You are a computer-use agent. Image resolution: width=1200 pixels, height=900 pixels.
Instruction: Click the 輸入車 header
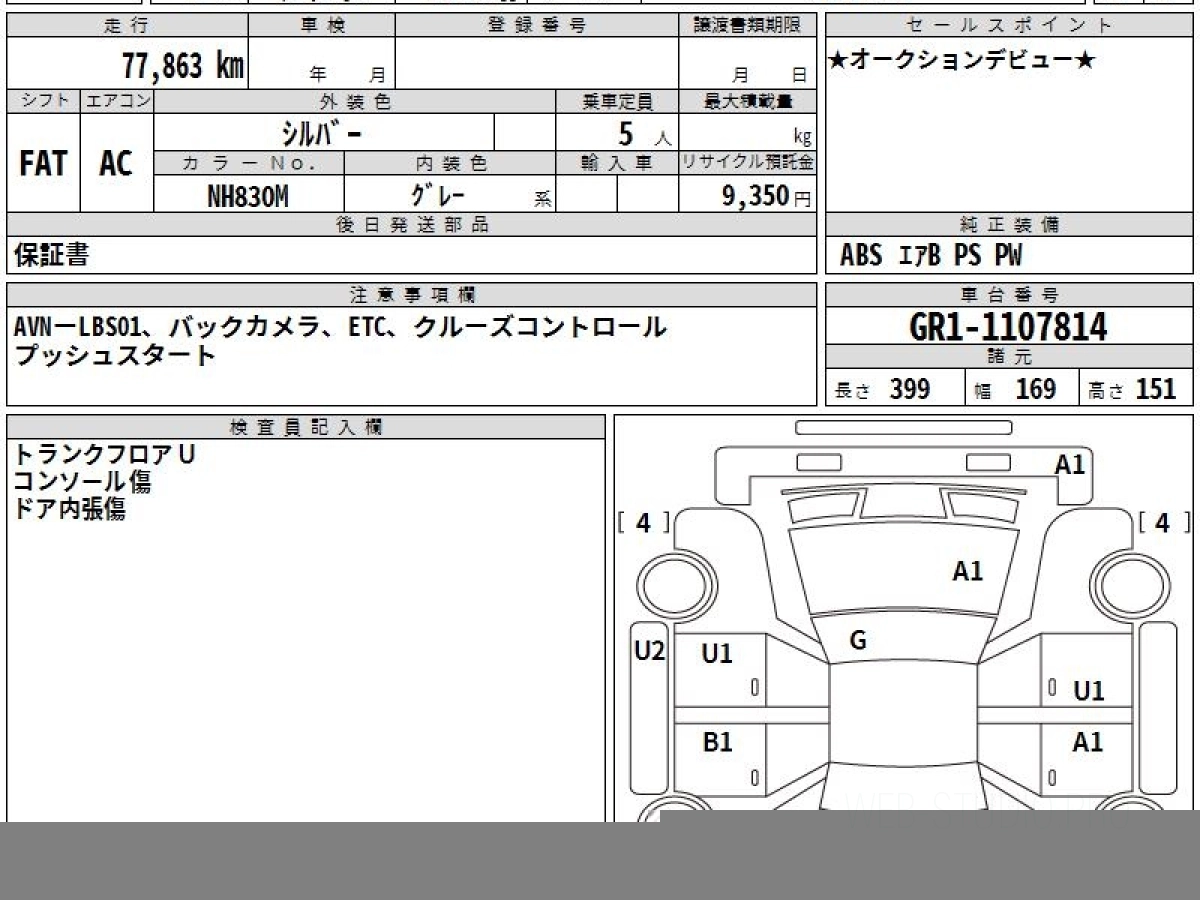(x=617, y=163)
